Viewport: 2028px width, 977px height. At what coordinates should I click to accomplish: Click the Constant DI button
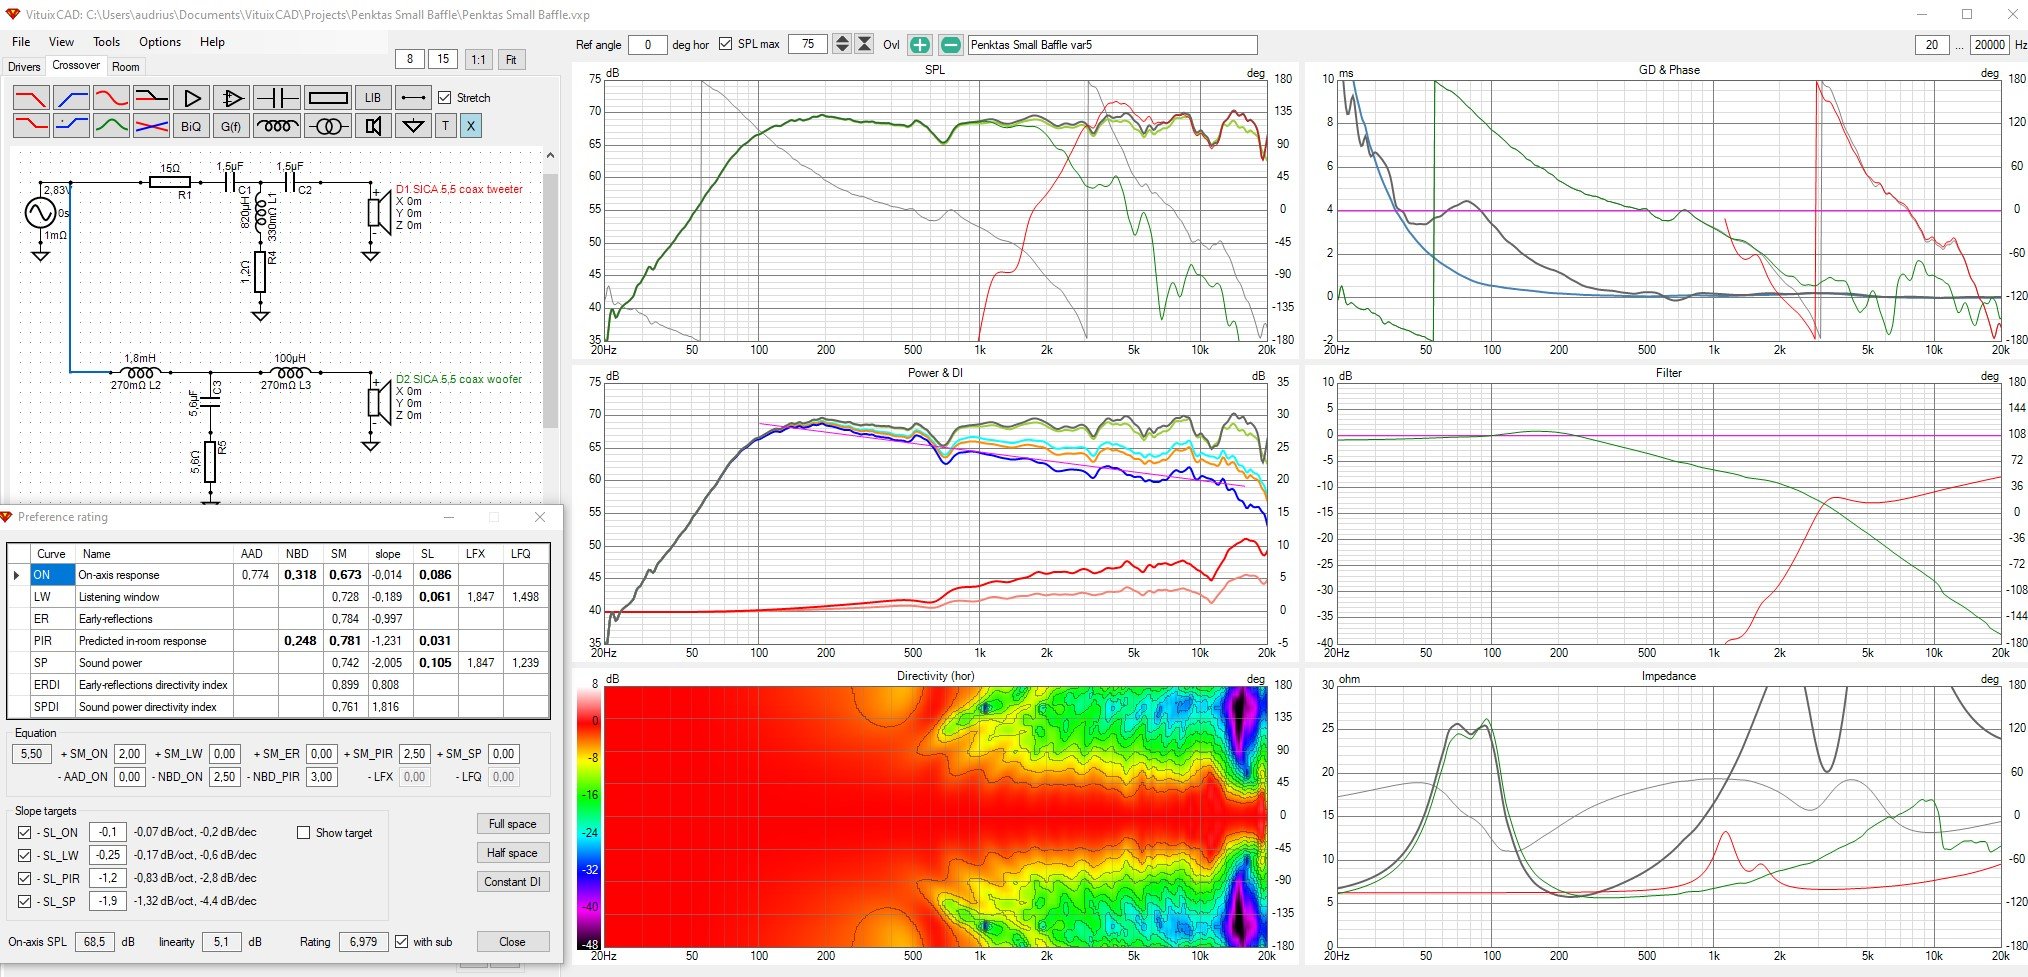(x=513, y=882)
